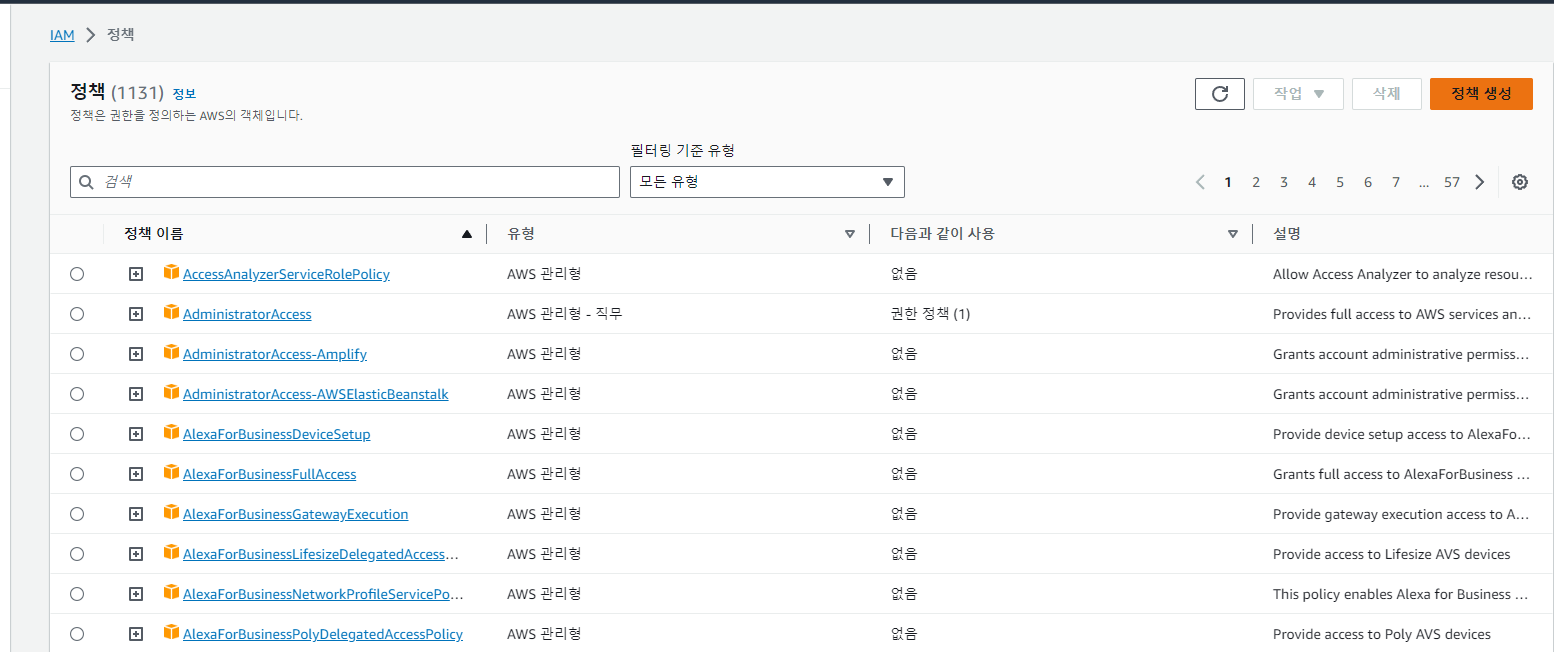Sort by 정책 이름 column header

pyautogui.click(x=154, y=234)
